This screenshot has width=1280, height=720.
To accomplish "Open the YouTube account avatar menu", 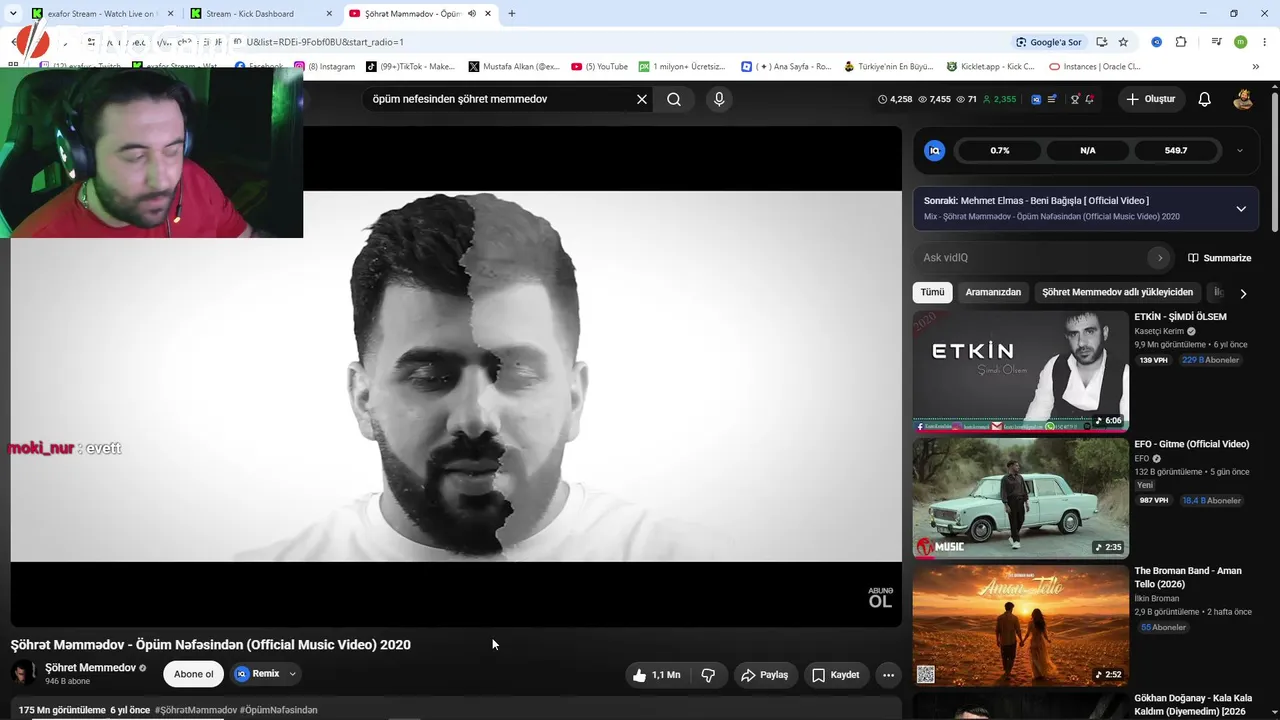I will 1243,99.
